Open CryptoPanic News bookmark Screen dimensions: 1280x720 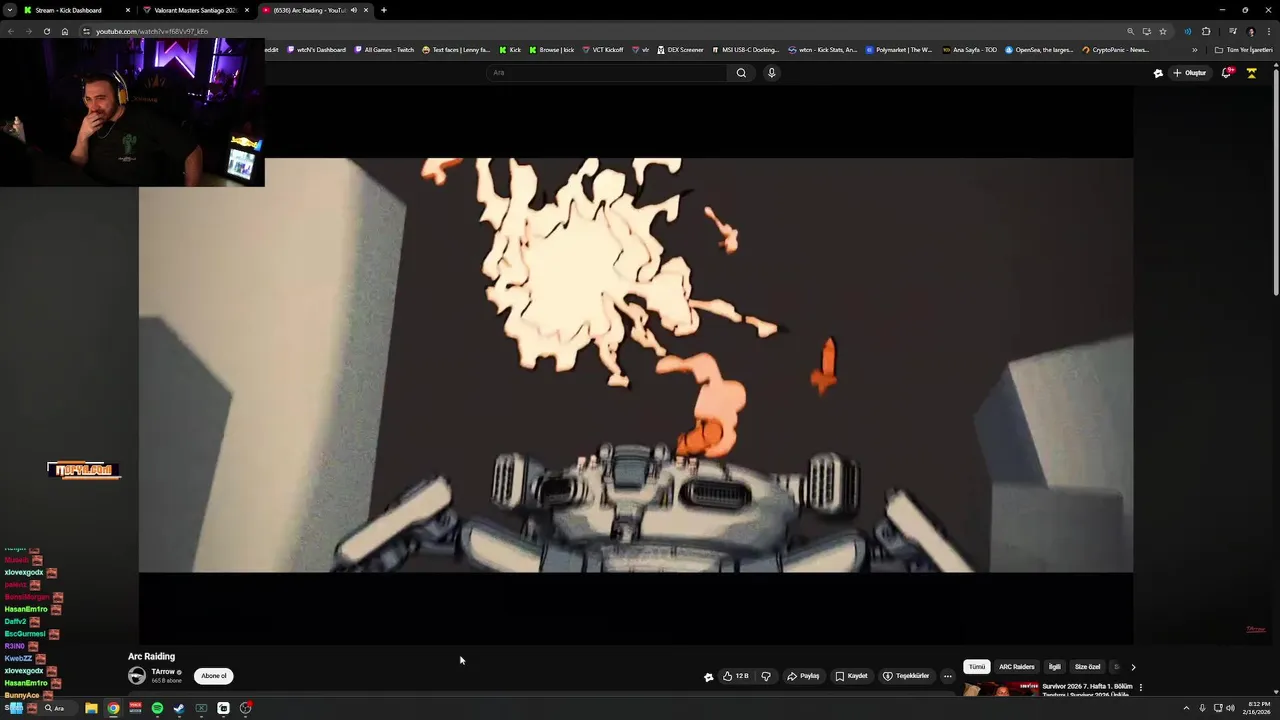[1115, 50]
